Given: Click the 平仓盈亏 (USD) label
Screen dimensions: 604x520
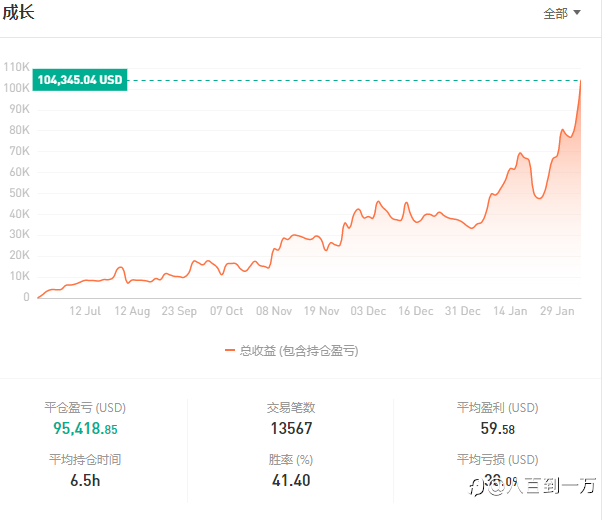Looking at the screenshot, I should (85, 408).
